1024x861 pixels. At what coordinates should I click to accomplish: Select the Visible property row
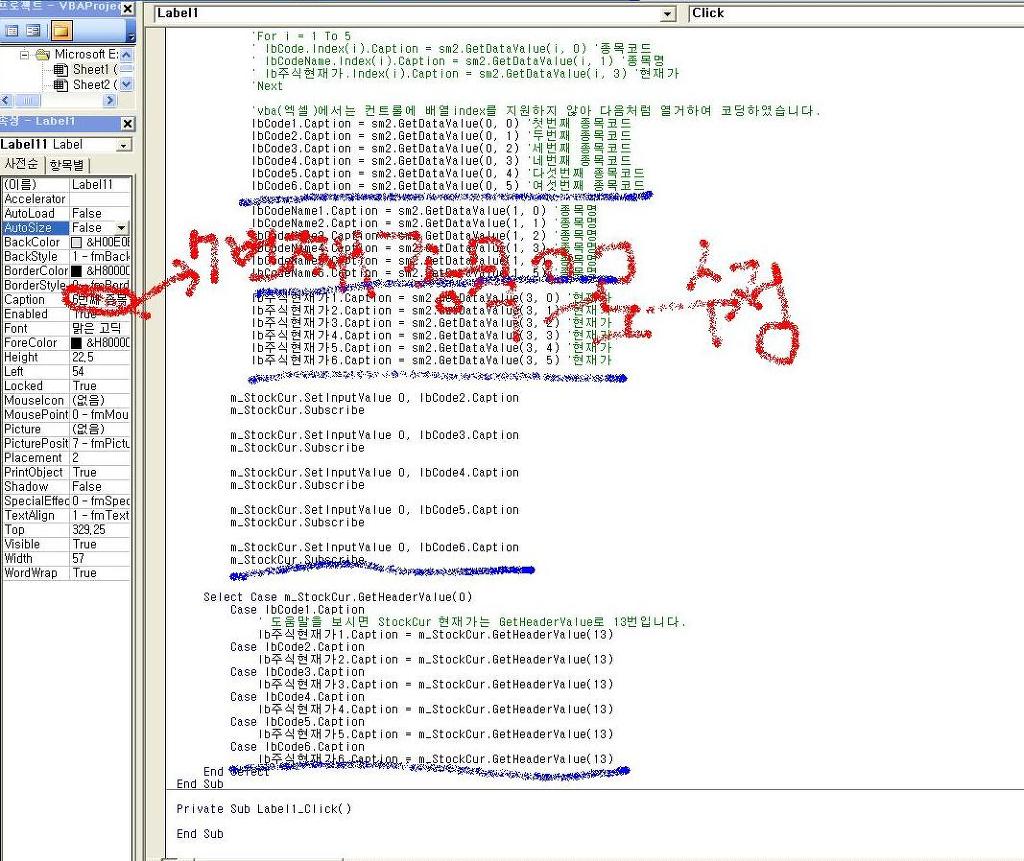pos(35,545)
